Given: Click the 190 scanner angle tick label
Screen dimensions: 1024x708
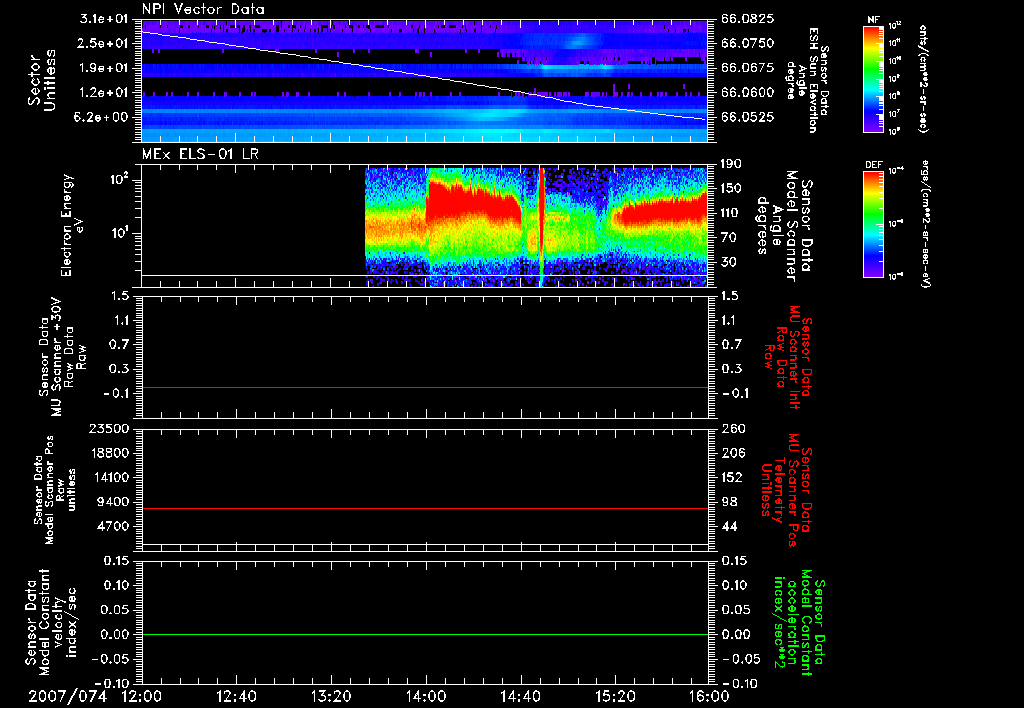Looking at the screenshot, I should coord(731,164).
